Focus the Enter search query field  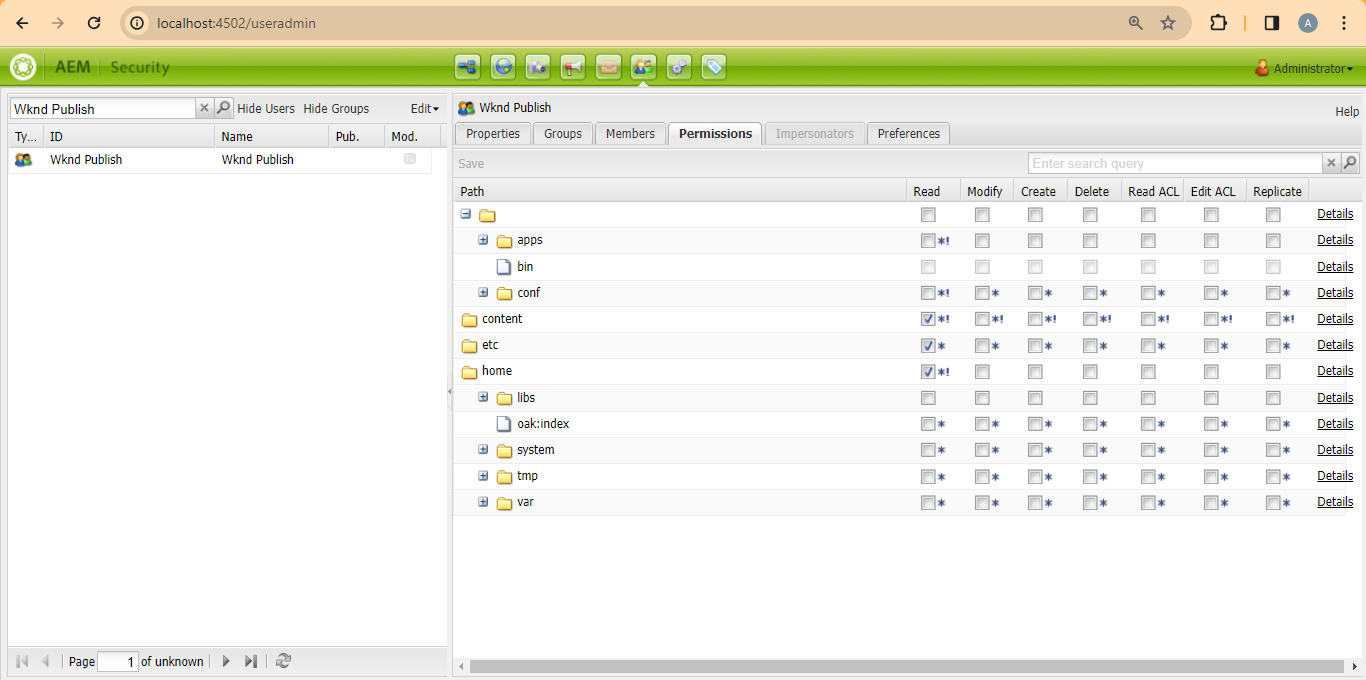(x=1175, y=163)
